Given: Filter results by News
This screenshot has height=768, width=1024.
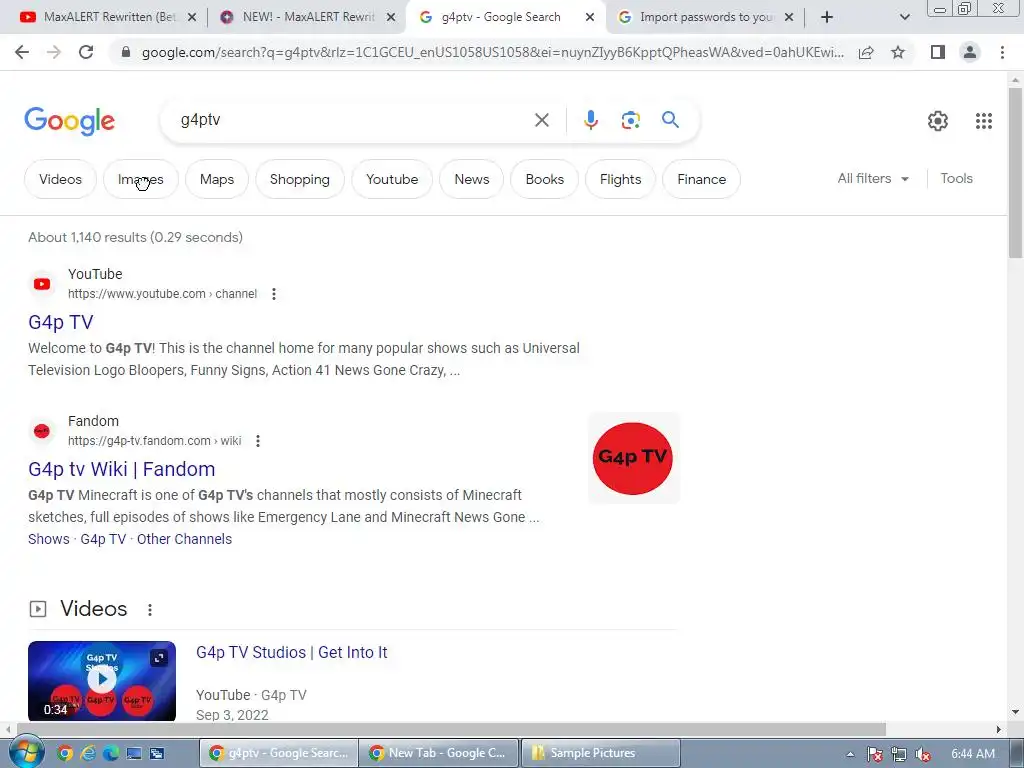Looking at the screenshot, I should [472, 179].
